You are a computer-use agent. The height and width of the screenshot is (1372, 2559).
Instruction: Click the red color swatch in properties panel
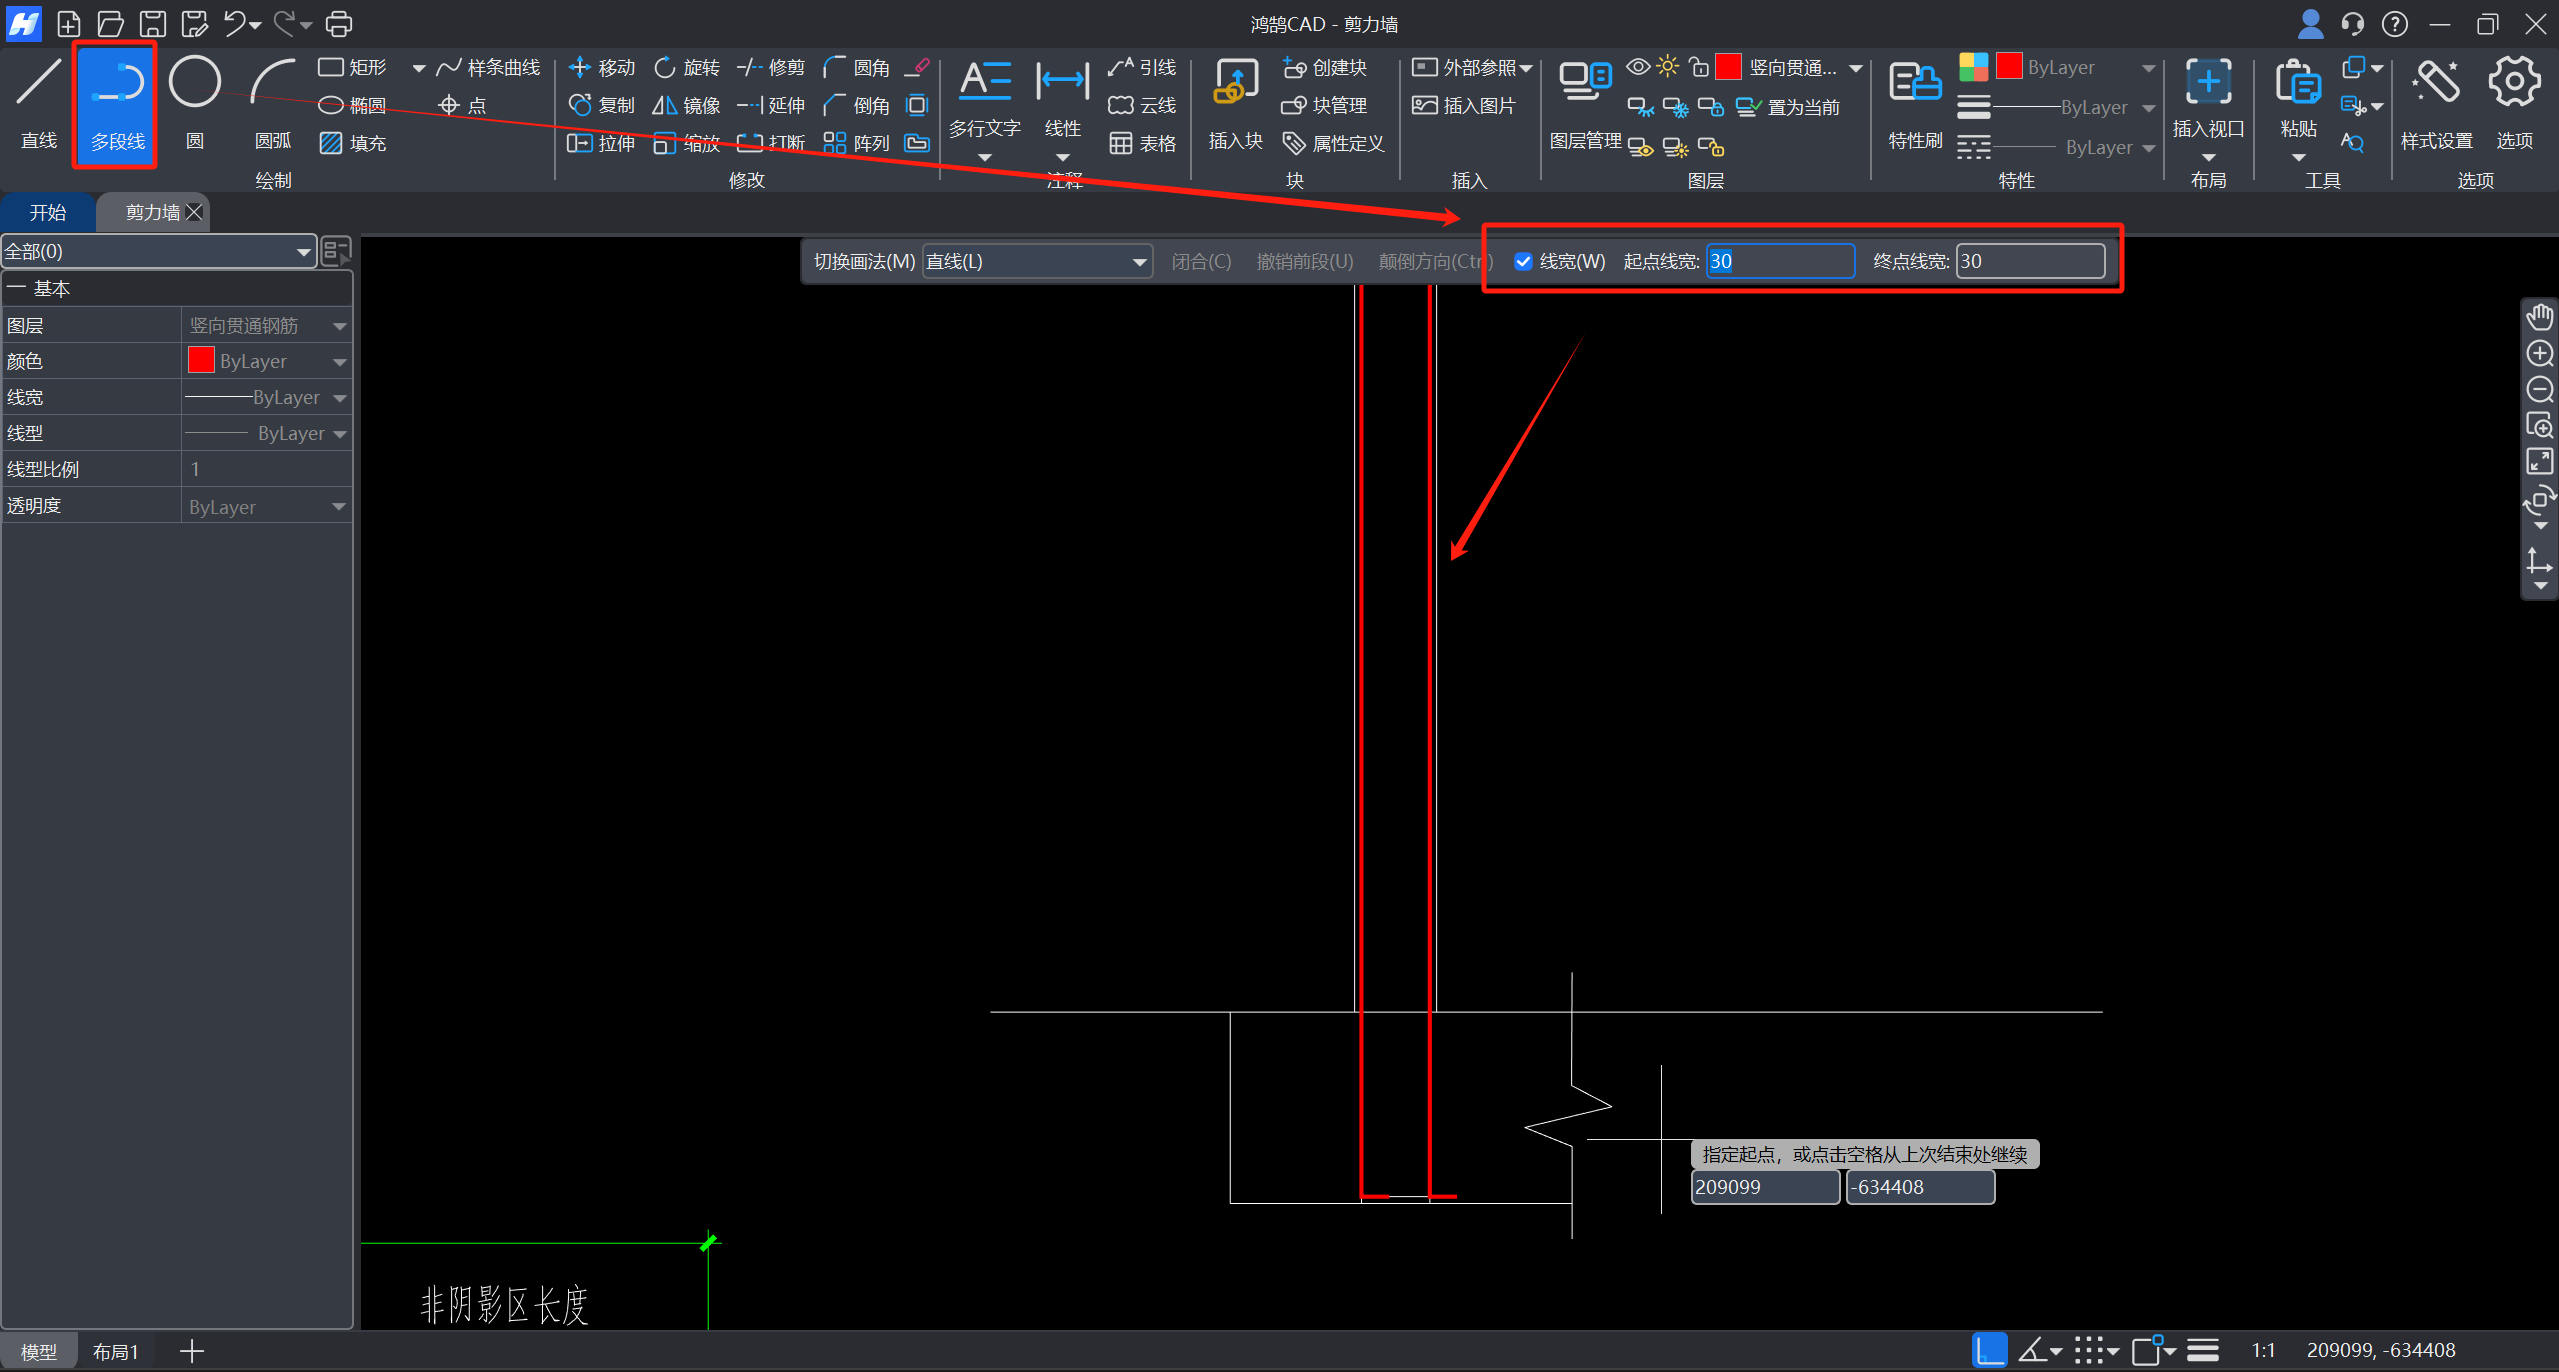pyautogui.click(x=201, y=360)
